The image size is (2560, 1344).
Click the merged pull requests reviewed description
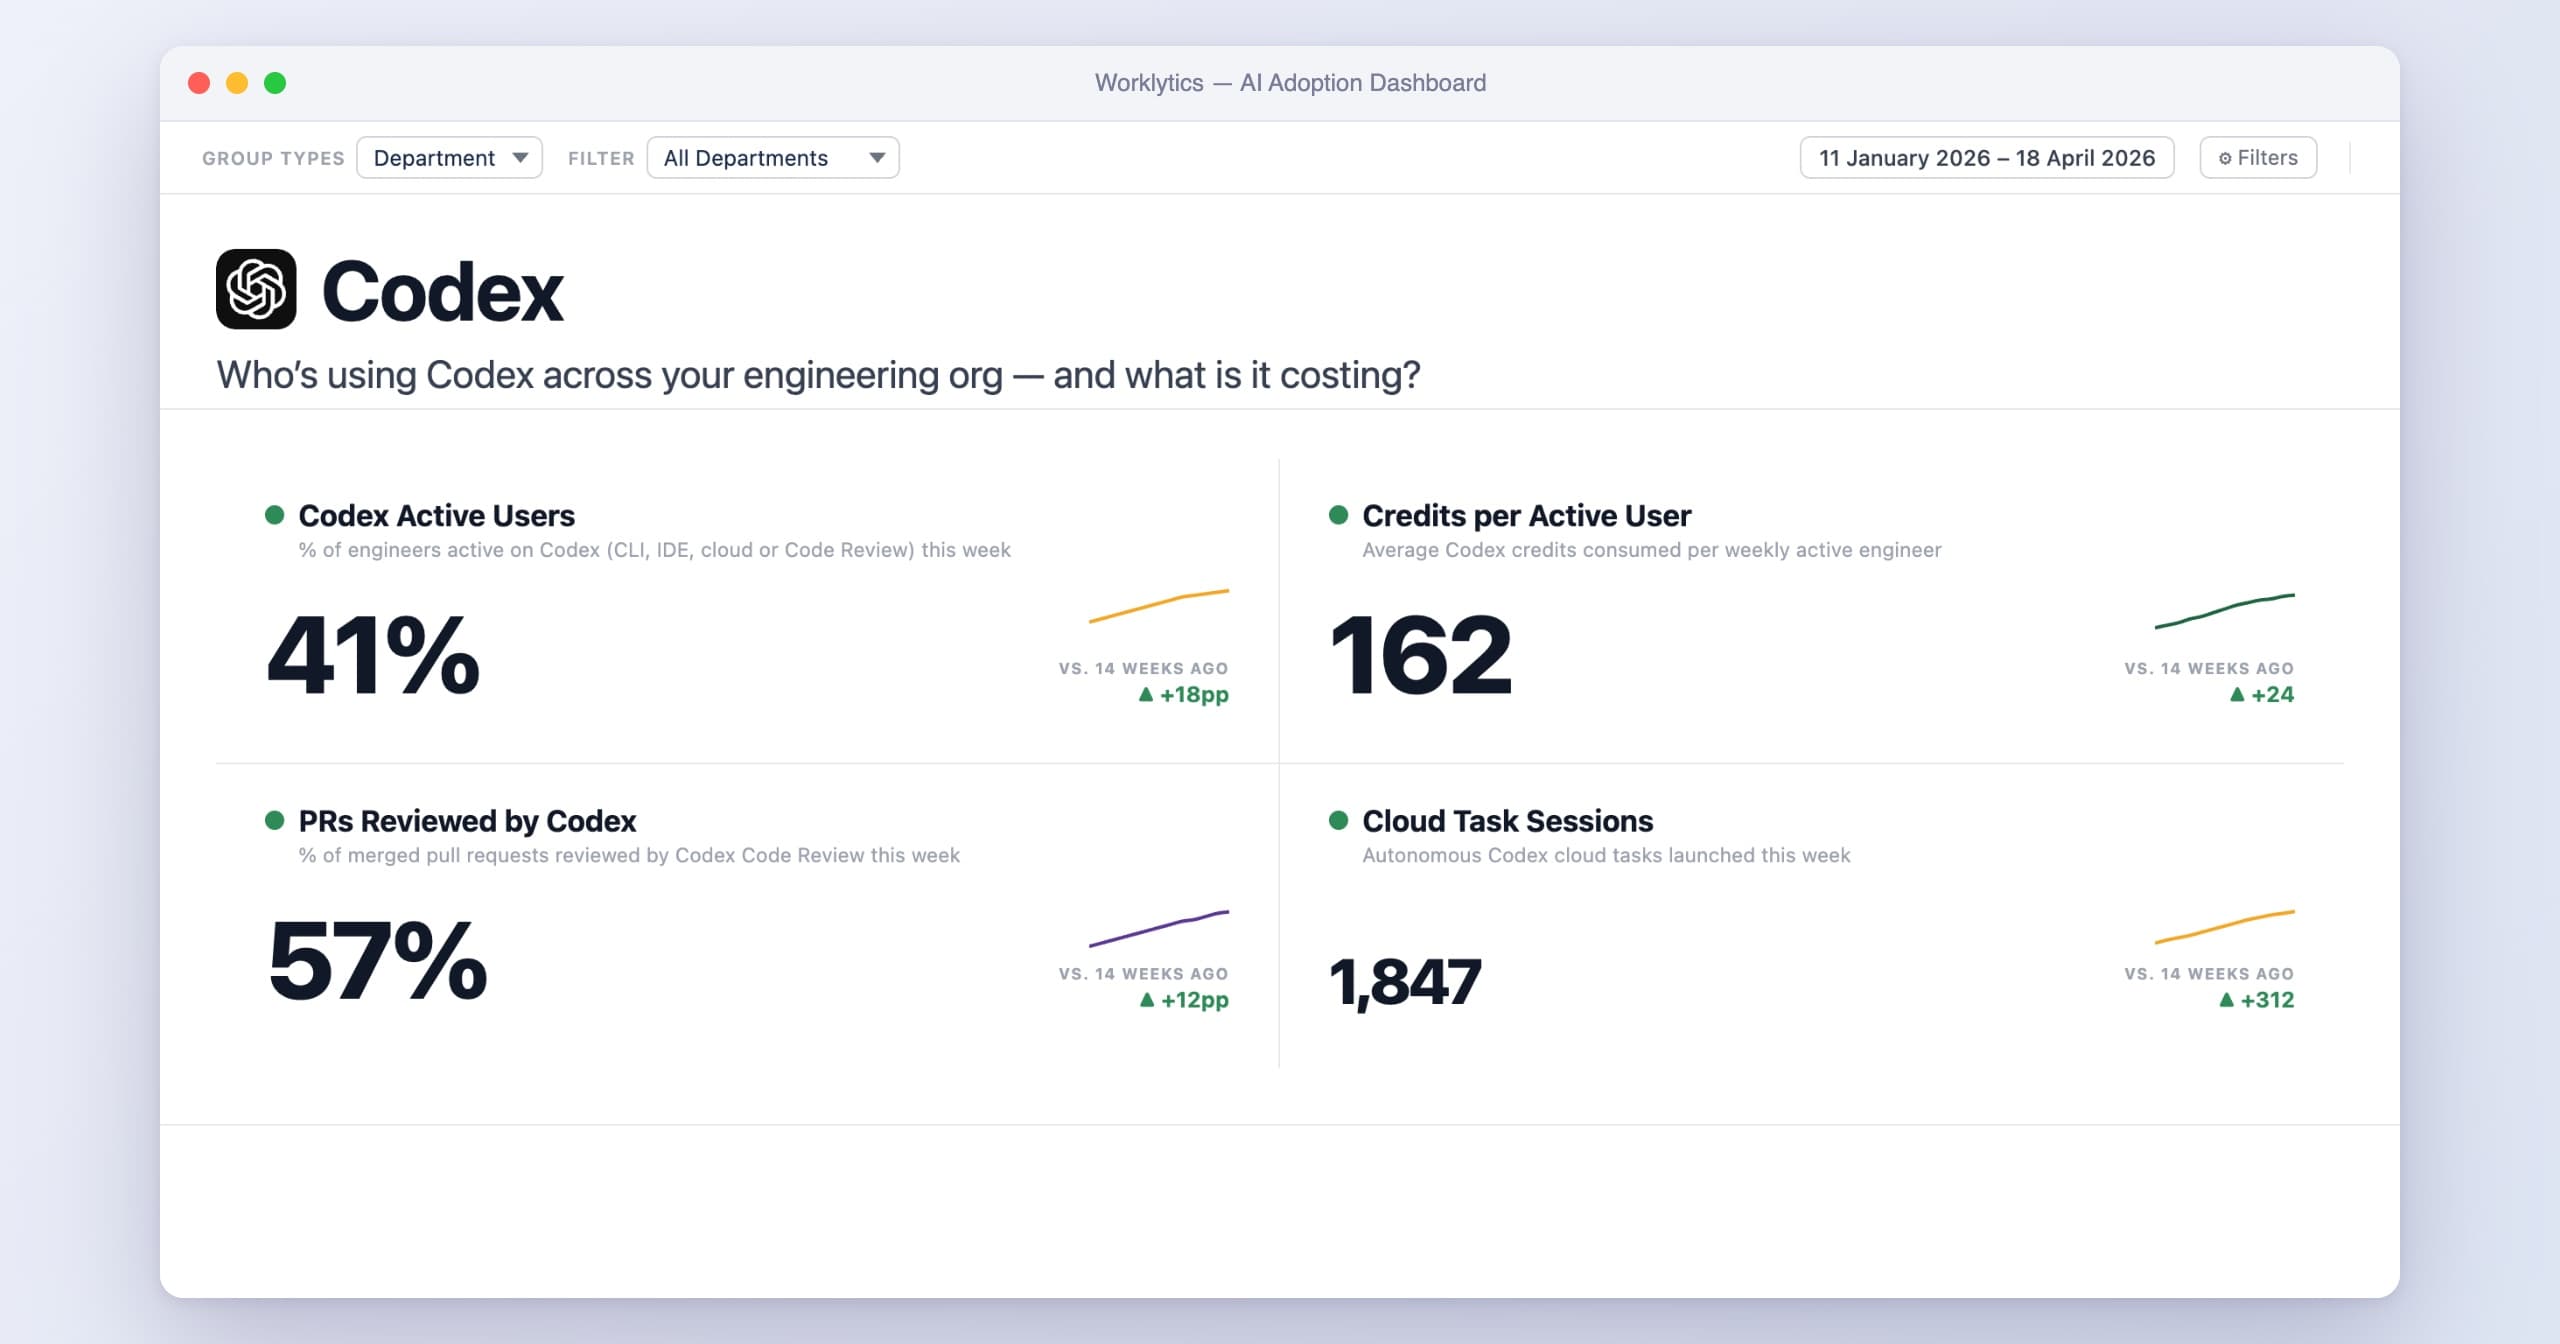pyautogui.click(x=629, y=855)
